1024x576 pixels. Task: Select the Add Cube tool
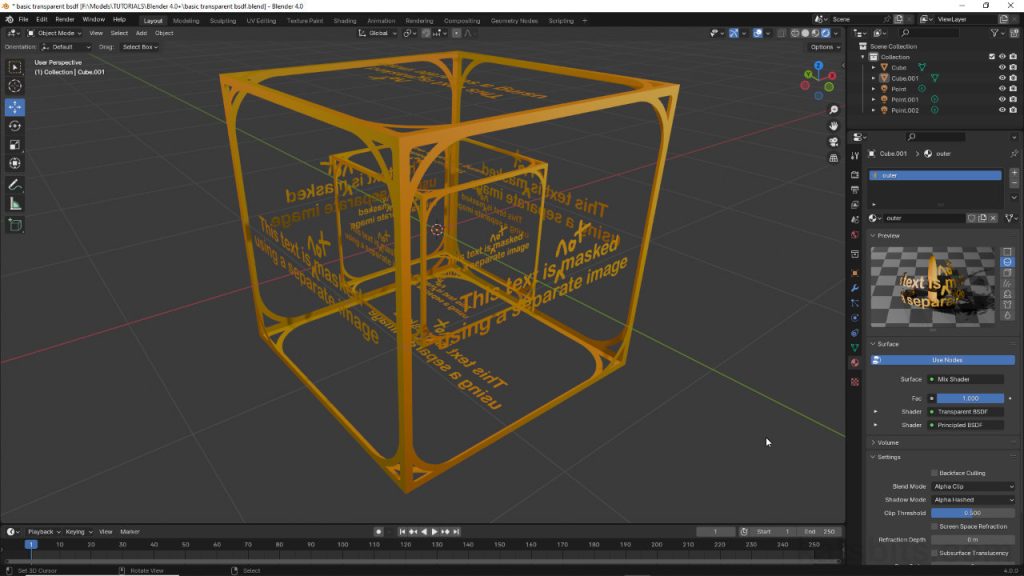pos(15,225)
